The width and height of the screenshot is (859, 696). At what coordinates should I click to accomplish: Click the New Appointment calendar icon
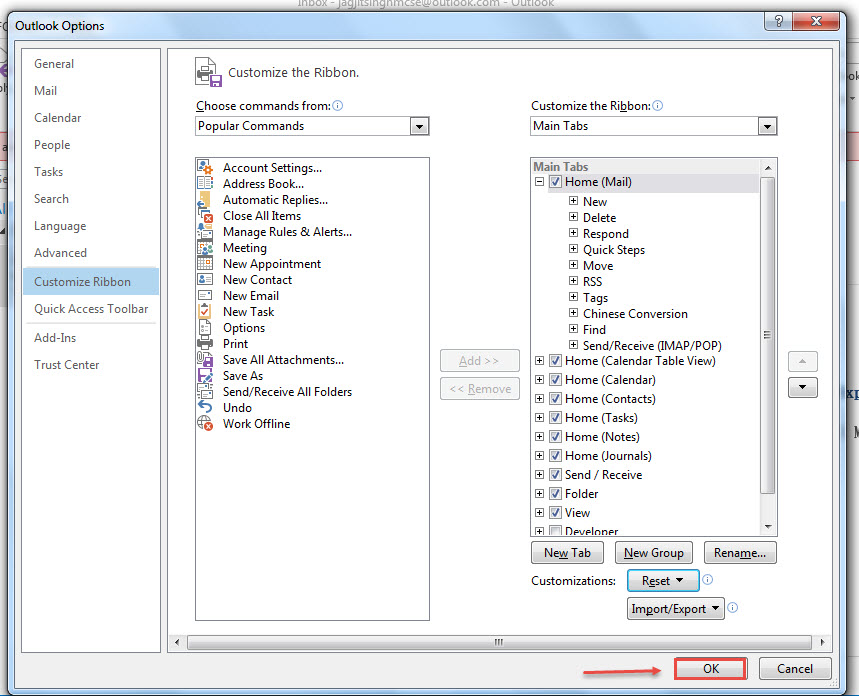click(x=205, y=264)
